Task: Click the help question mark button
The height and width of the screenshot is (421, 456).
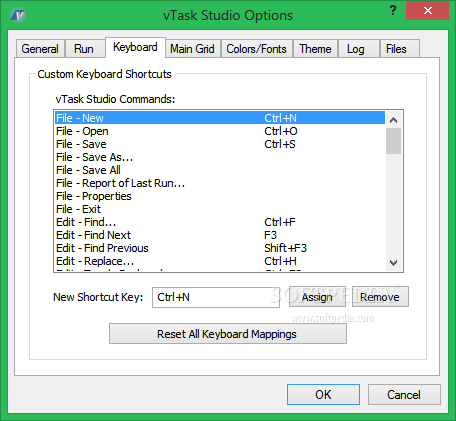Action: [x=393, y=11]
